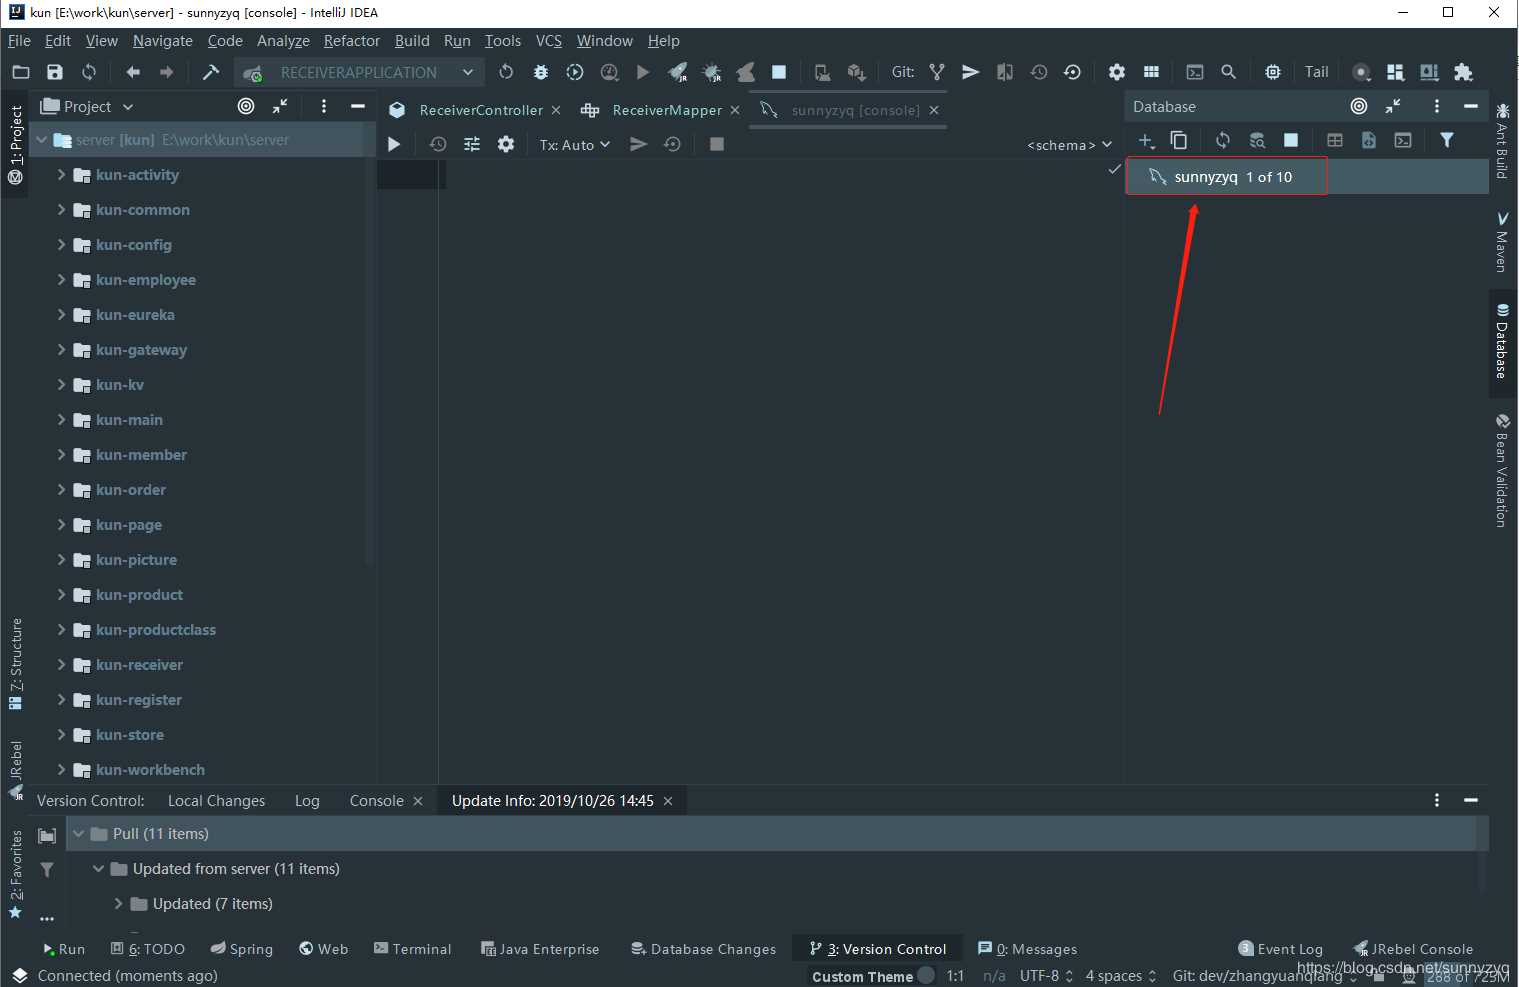Click the Save All toolbar icon
Screen dimensions: 1519x987
(x=55, y=72)
